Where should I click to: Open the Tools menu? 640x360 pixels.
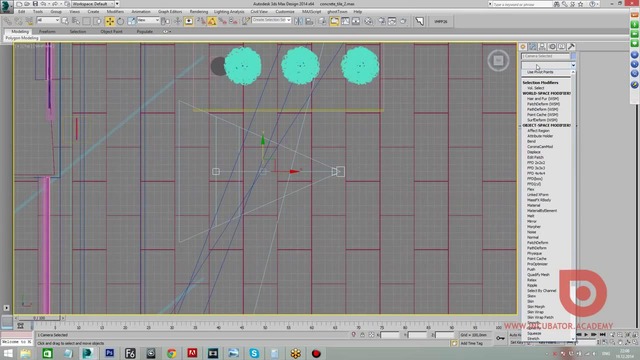(x=38, y=11)
